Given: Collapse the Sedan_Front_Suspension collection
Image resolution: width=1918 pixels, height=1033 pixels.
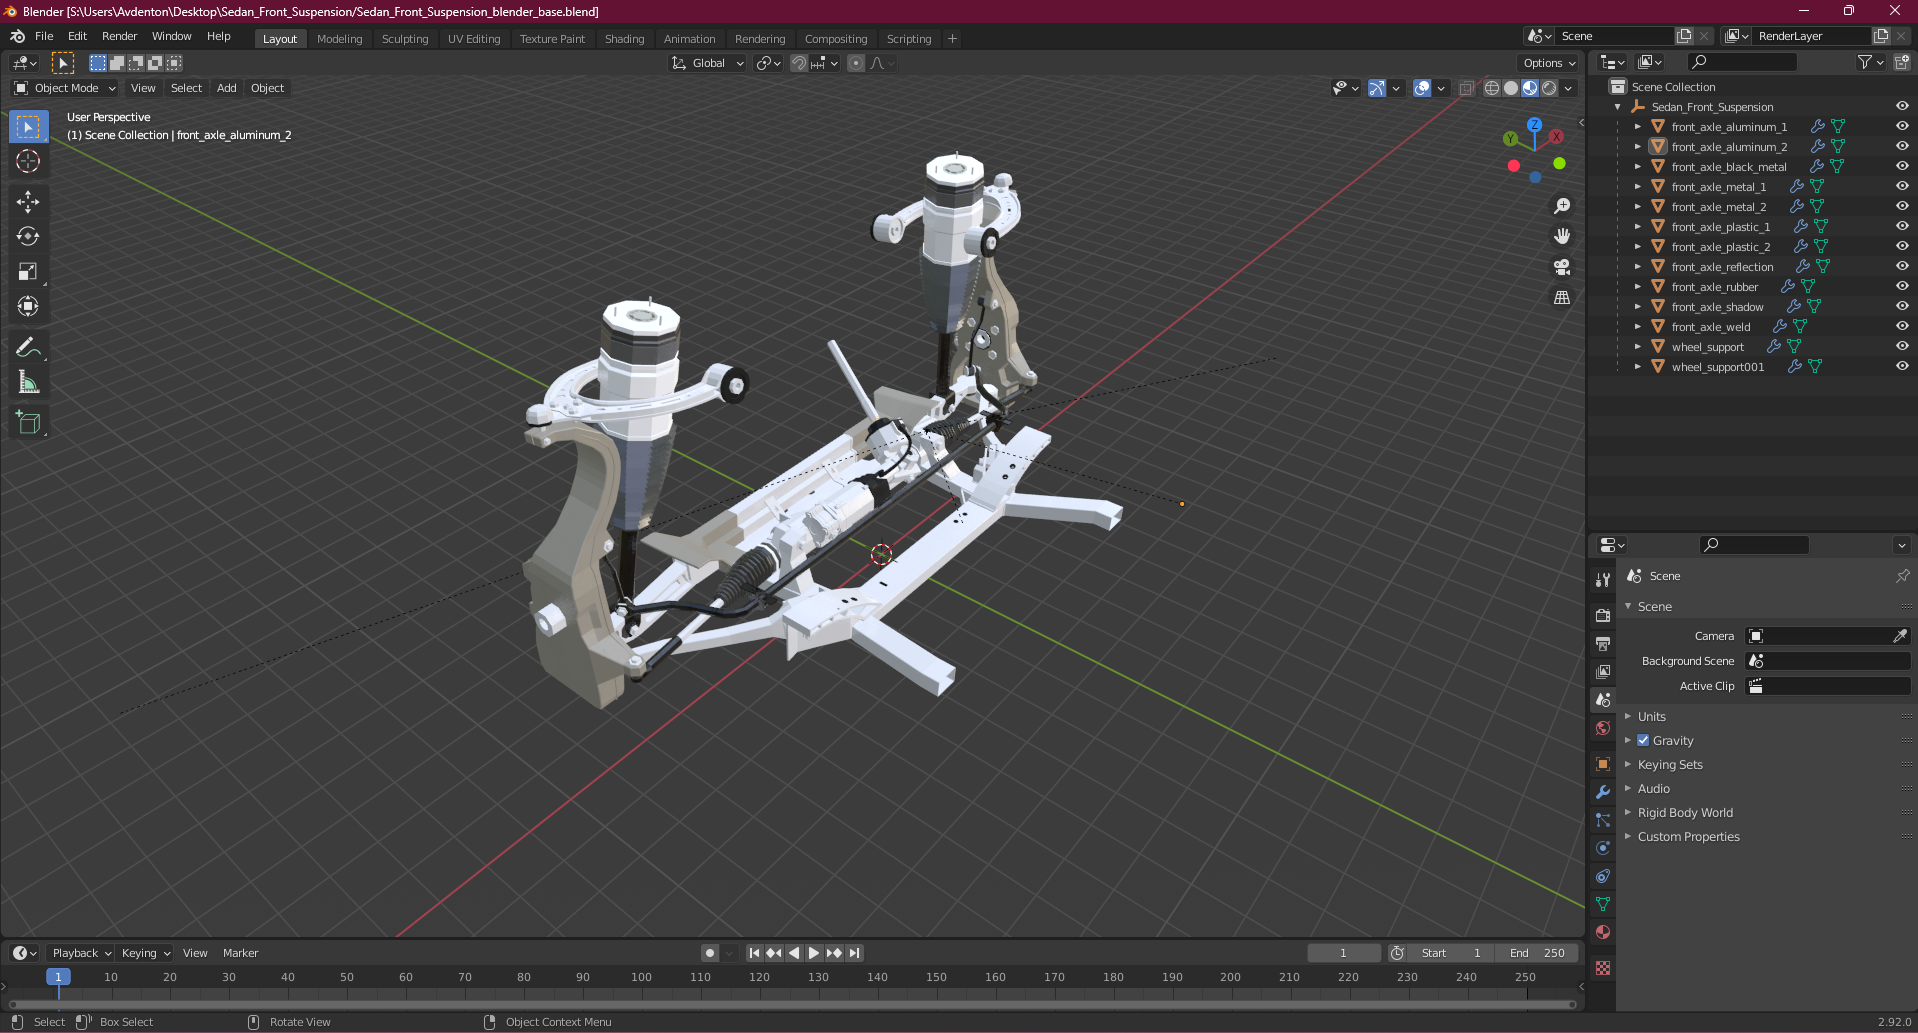Looking at the screenshot, I should (x=1617, y=107).
